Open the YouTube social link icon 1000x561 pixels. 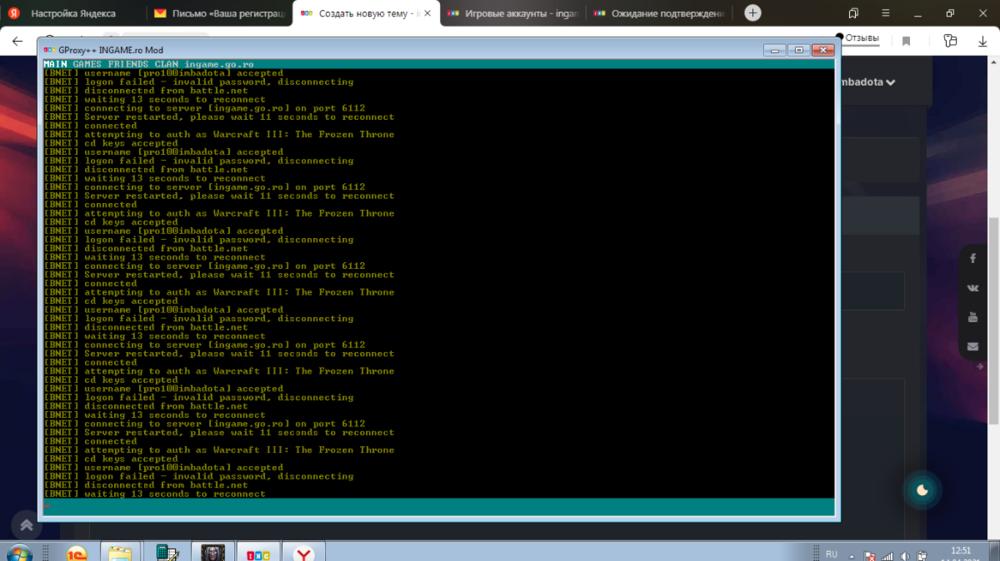[x=973, y=317]
